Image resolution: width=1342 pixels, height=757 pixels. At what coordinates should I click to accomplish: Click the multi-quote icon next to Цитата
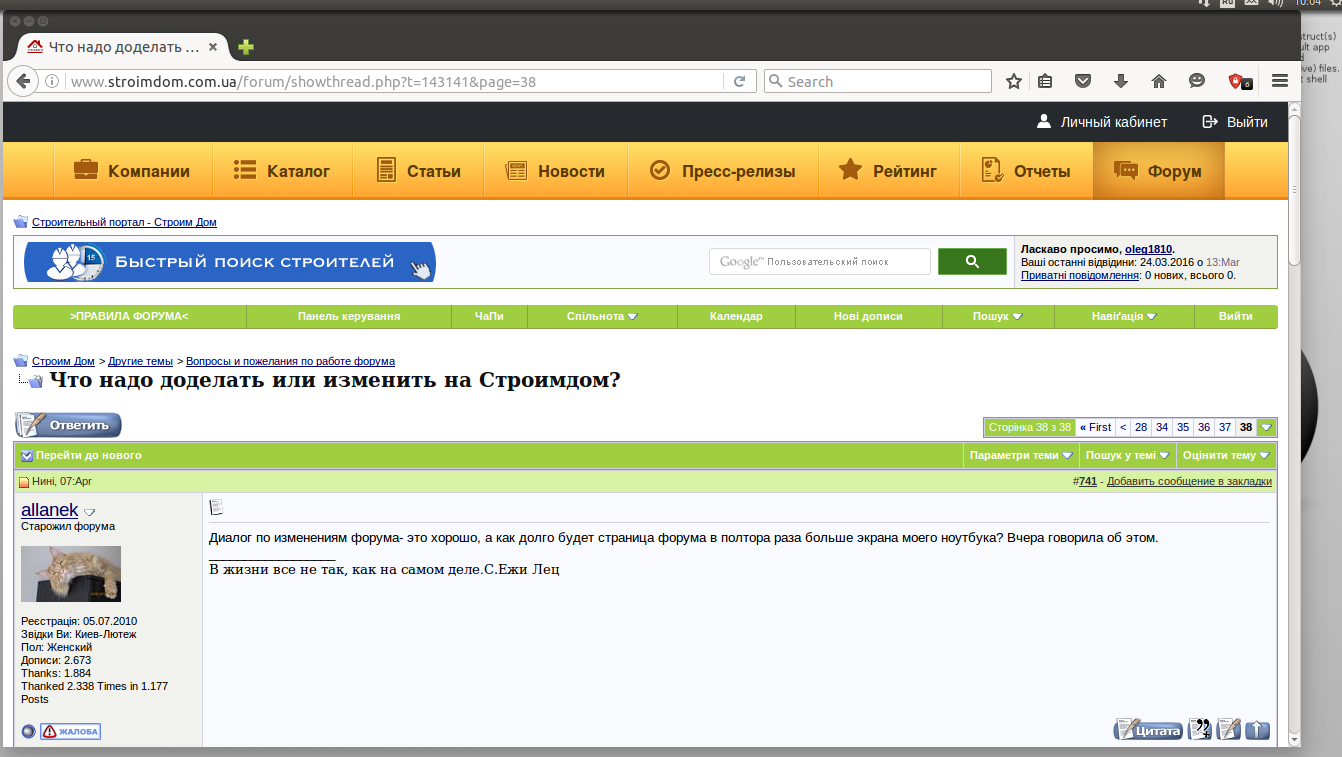click(x=1200, y=730)
